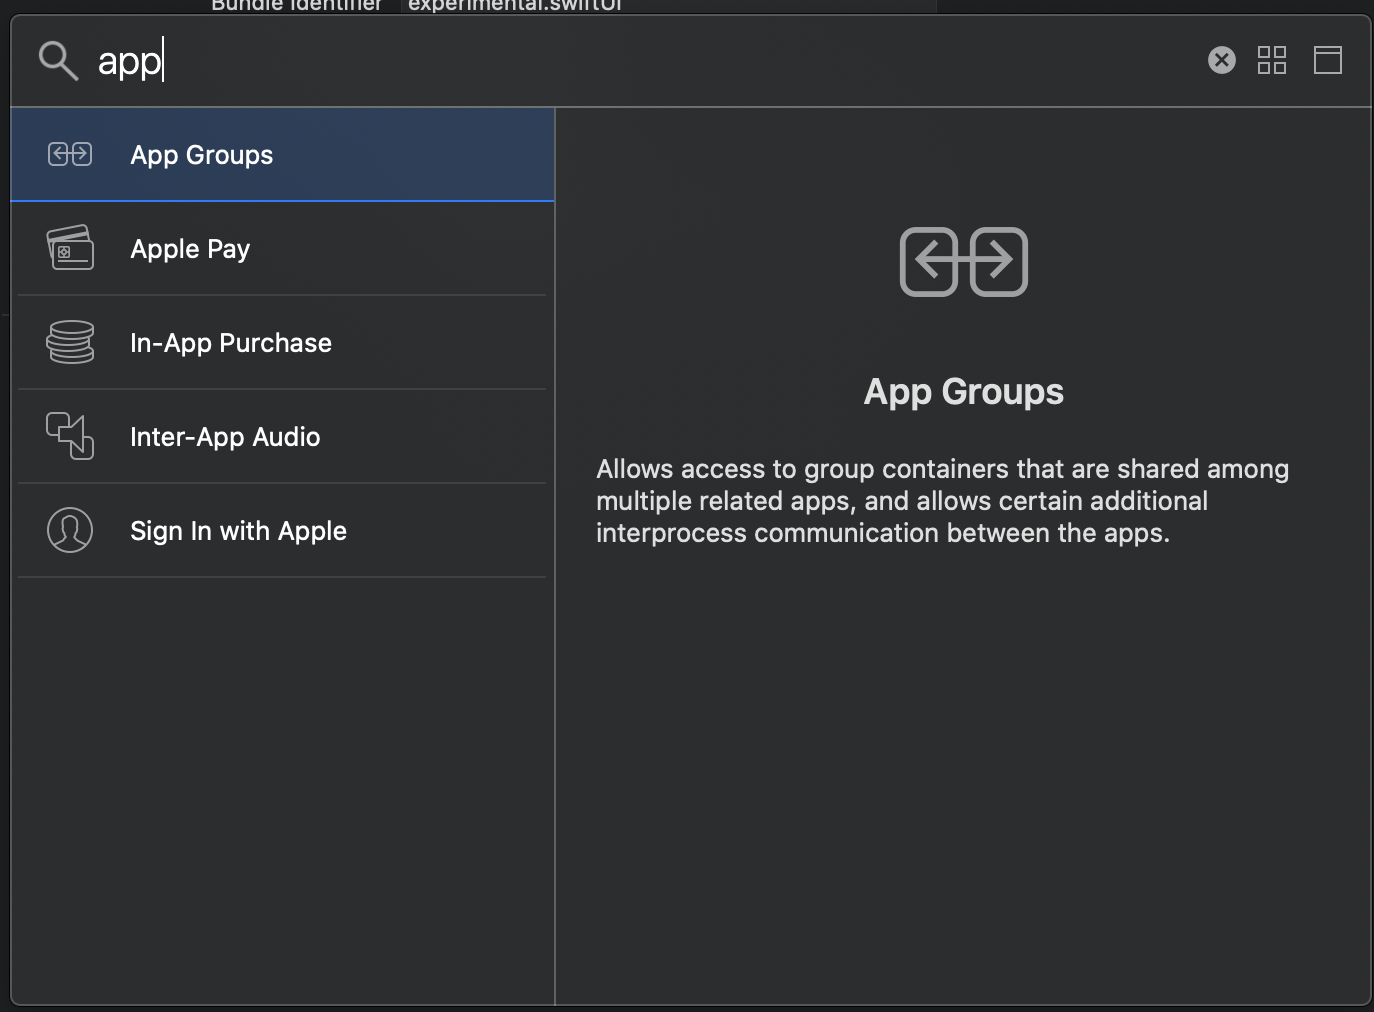Screen dimensions: 1374x1012
Task: Toggle the detail pane view icon
Action: [x=1327, y=60]
